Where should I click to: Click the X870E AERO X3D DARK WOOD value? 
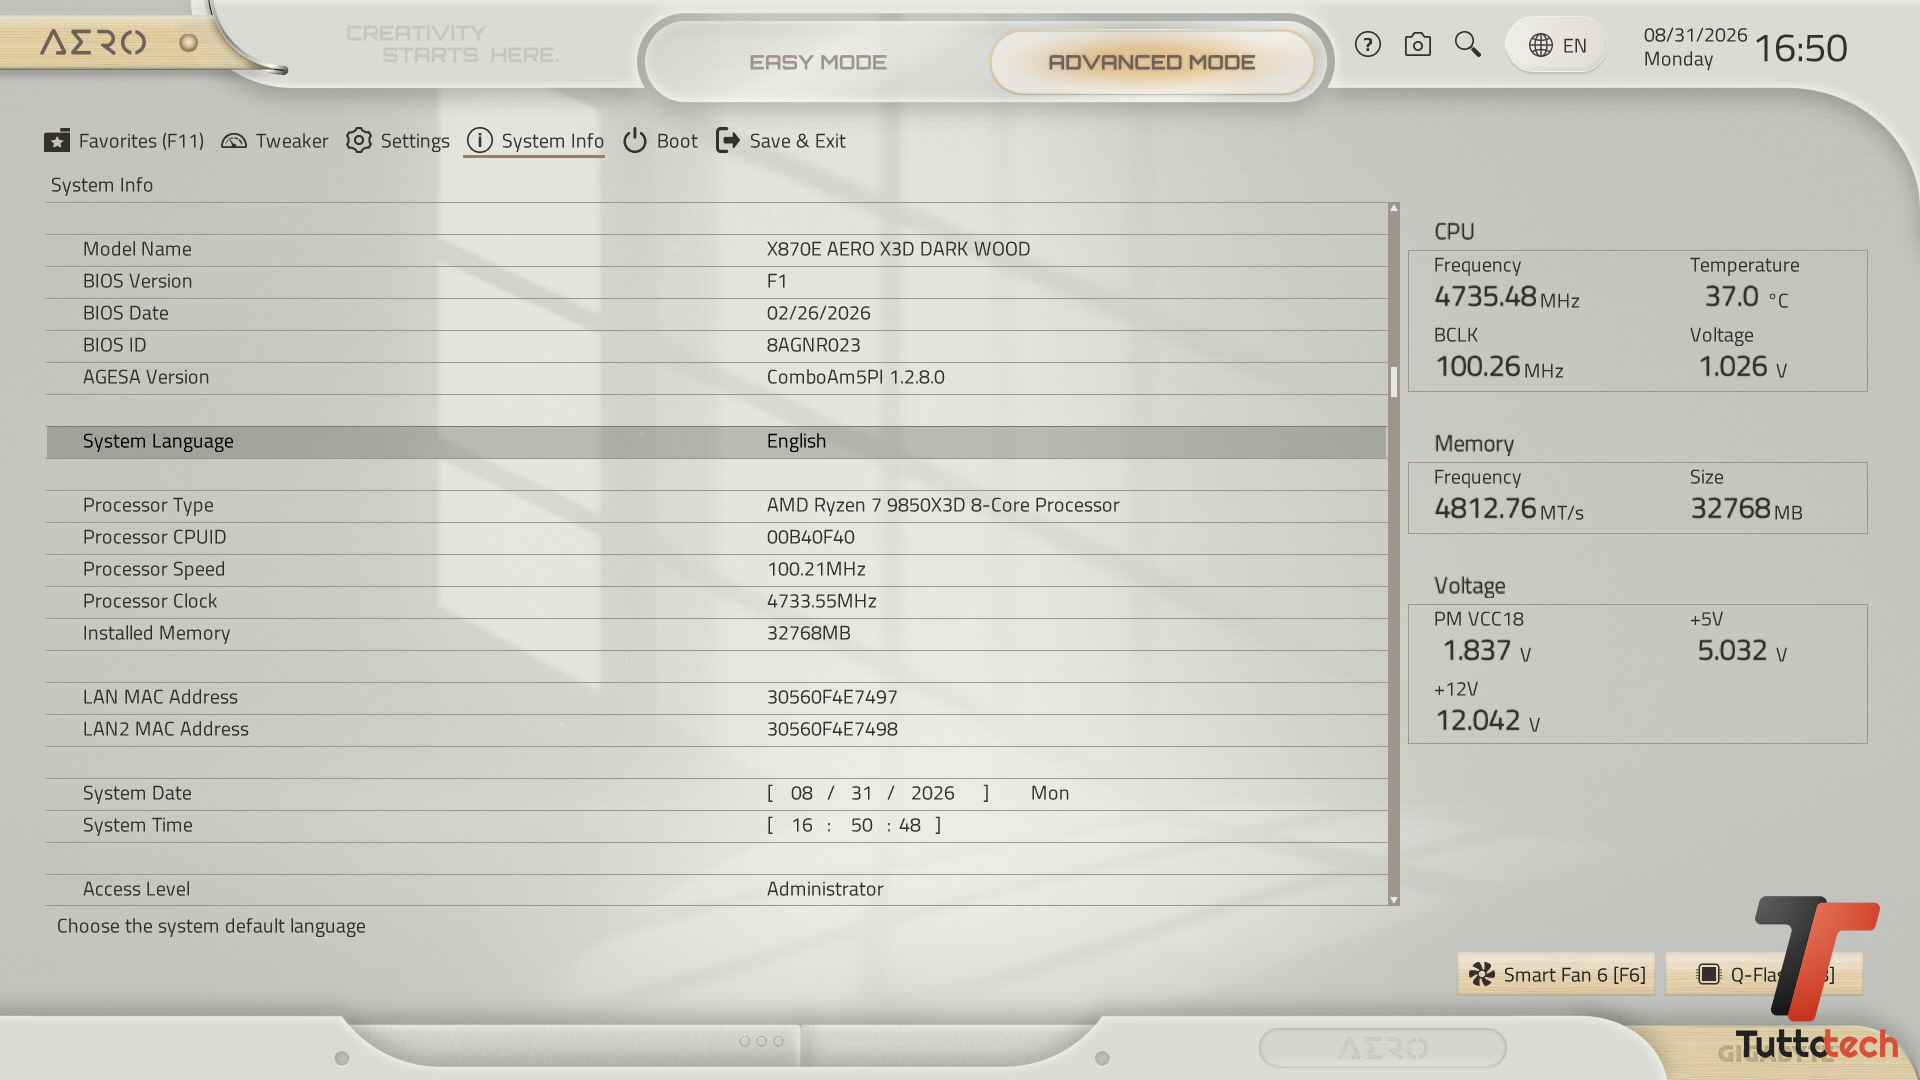tap(898, 249)
